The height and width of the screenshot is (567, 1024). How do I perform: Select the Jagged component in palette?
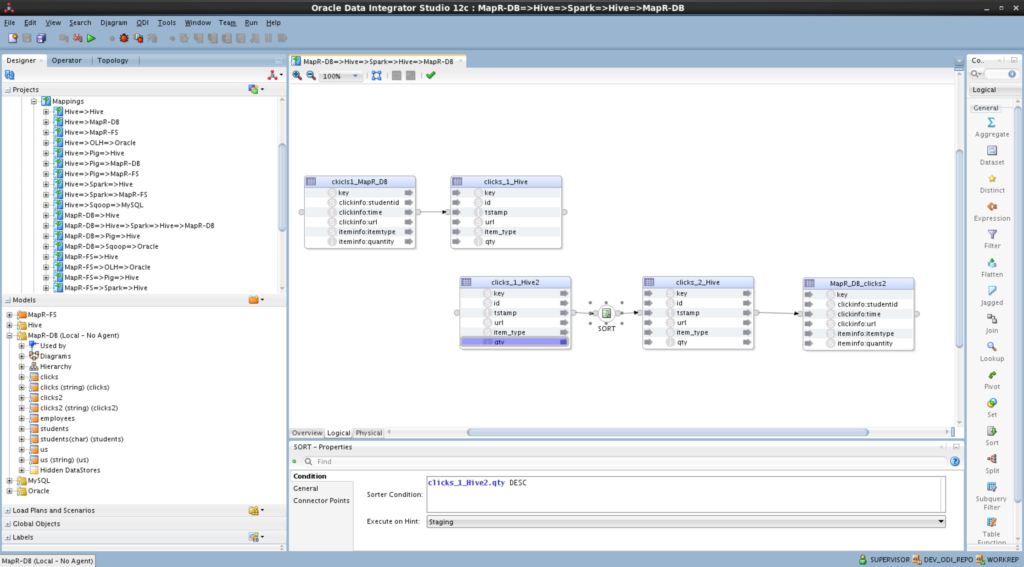(x=991, y=296)
